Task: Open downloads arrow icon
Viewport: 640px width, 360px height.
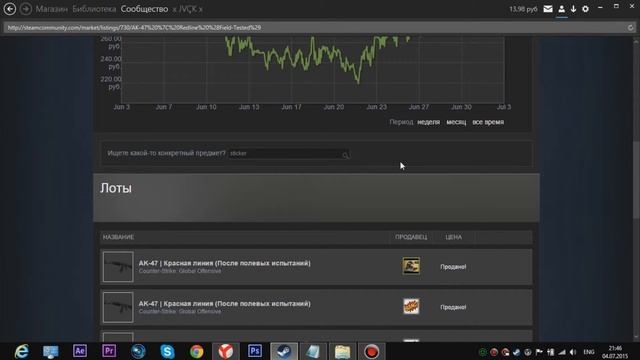Action: click(x=573, y=9)
